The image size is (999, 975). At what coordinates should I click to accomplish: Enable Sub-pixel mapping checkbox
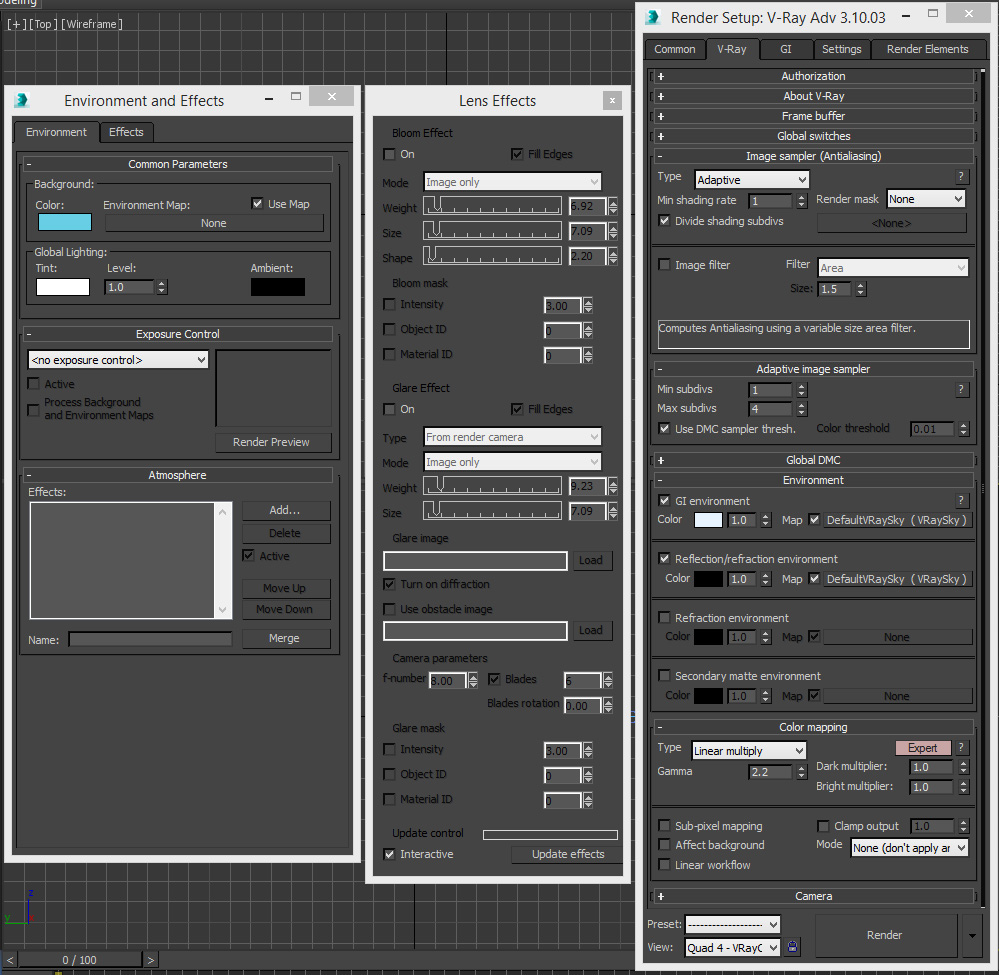tap(665, 826)
